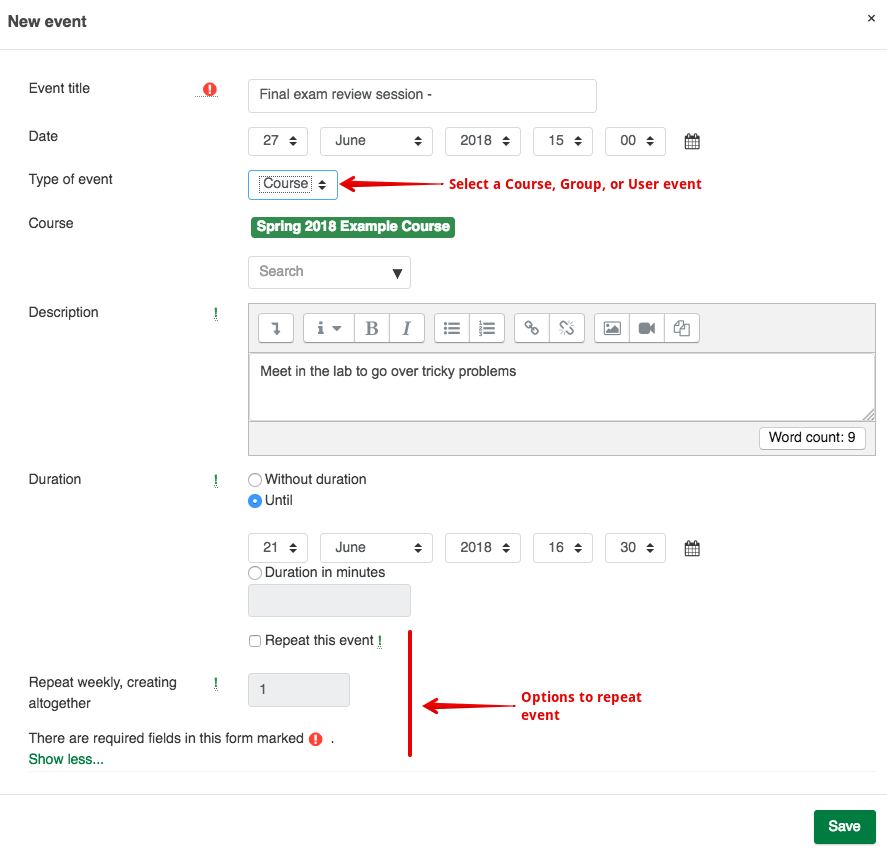Open the manage files icon
Image resolution: width=887 pixels, height=856 pixels.
click(682, 328)
